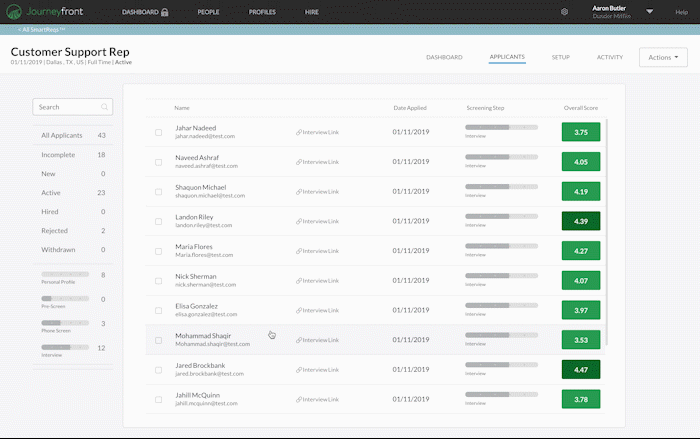Check the box for Shaquon Michael

click(158, 192)
